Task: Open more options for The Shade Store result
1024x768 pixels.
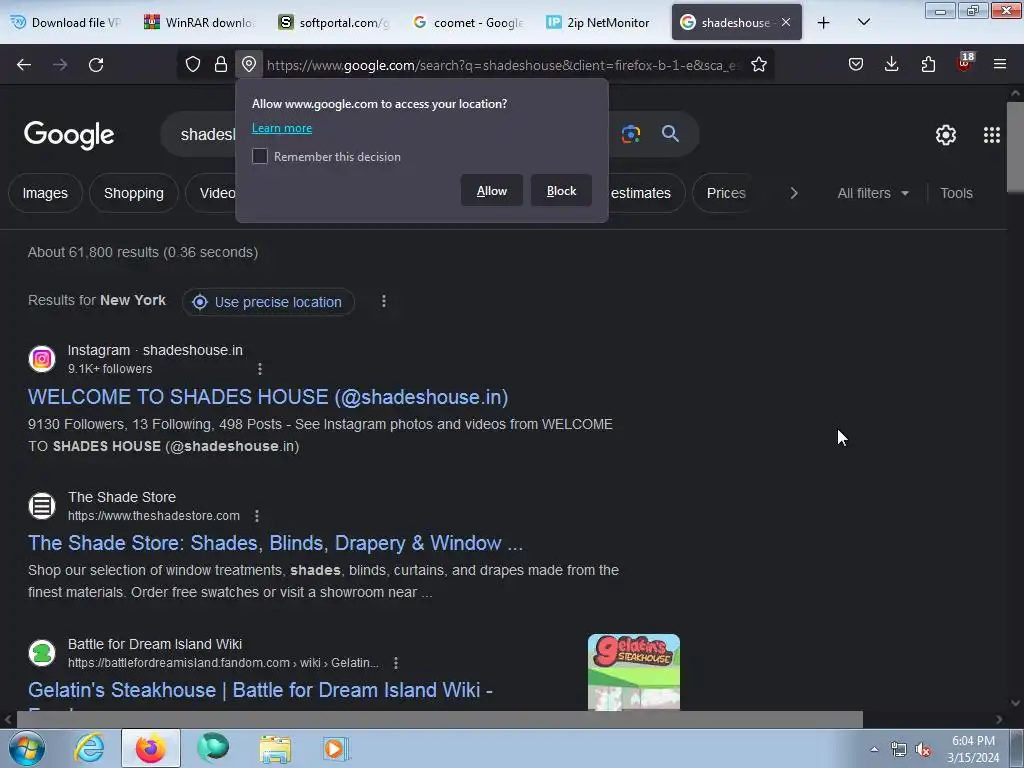Action: point(257,516)
